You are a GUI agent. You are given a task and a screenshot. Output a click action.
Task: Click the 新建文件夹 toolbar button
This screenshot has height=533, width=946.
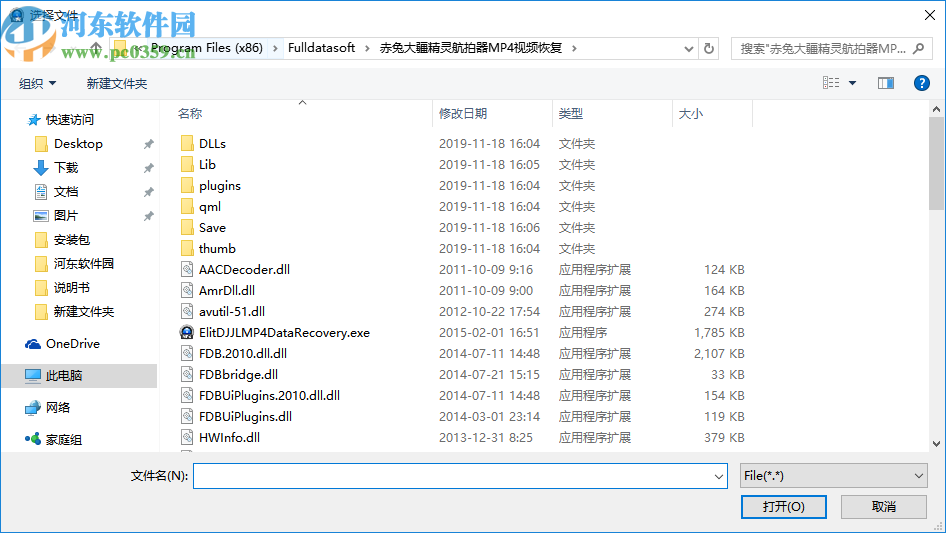pos(116,83)
